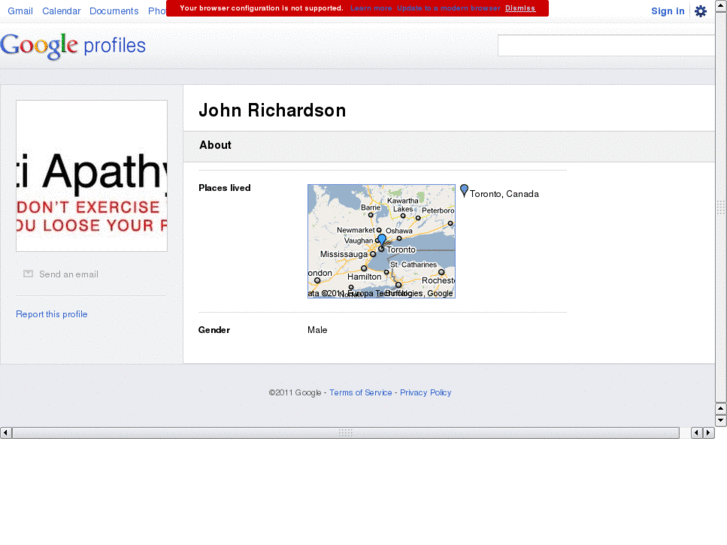Image resolution: width=727 pixels, height=545 pixels.
Task: Open the settings gear icon
Action: click(x=700, y=11)
